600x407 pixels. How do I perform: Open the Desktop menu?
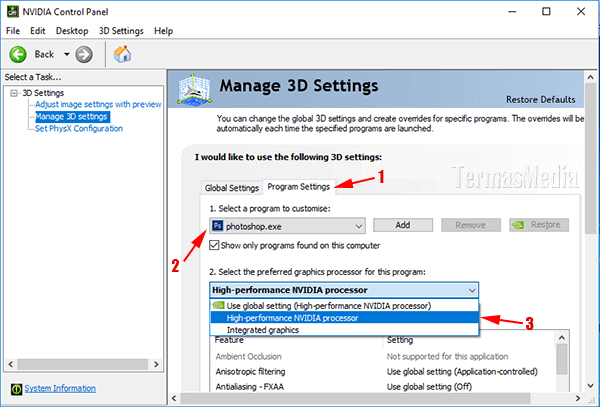point(72,31)
